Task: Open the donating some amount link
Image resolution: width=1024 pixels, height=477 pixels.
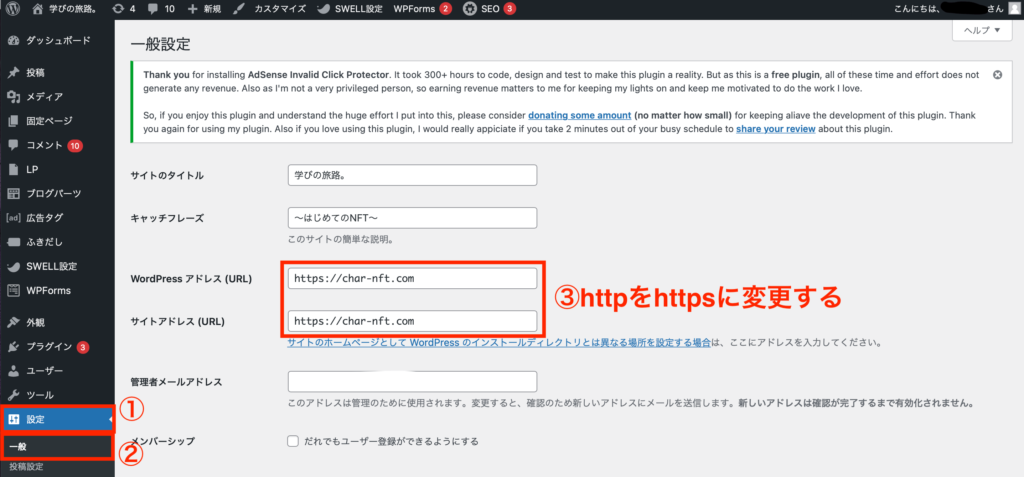Action: click(x=579, y=115)
